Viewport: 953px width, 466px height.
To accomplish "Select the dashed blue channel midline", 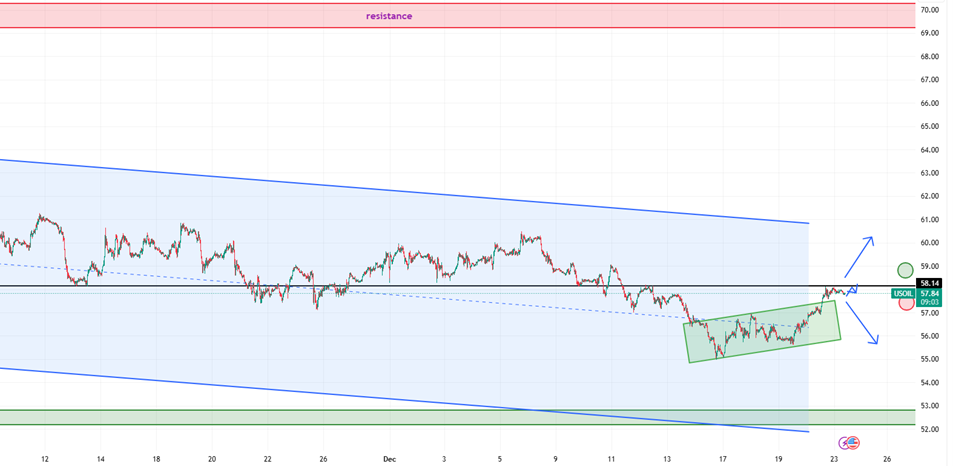I will point(400,295).
